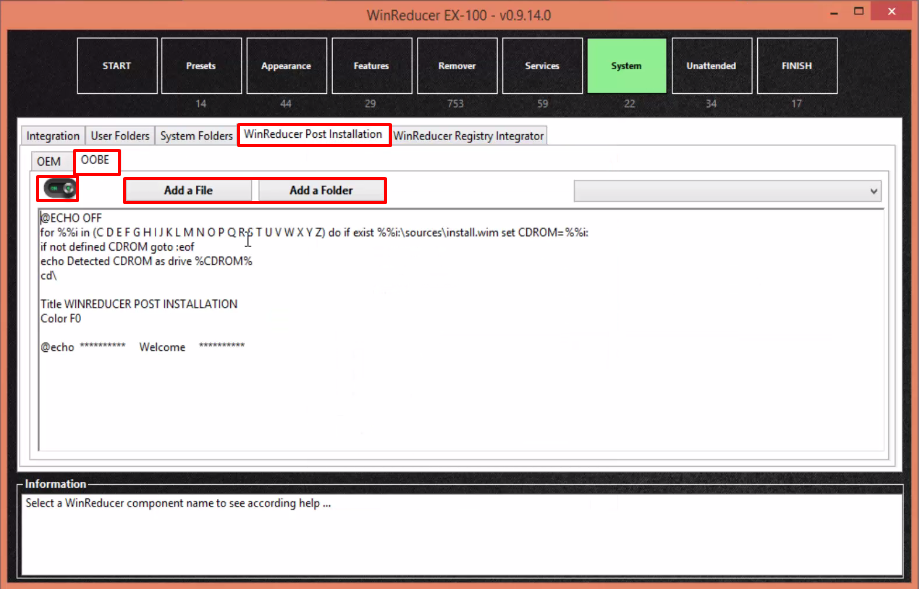Switch to the Integration tab
The image size is (919, 589).
53,136
